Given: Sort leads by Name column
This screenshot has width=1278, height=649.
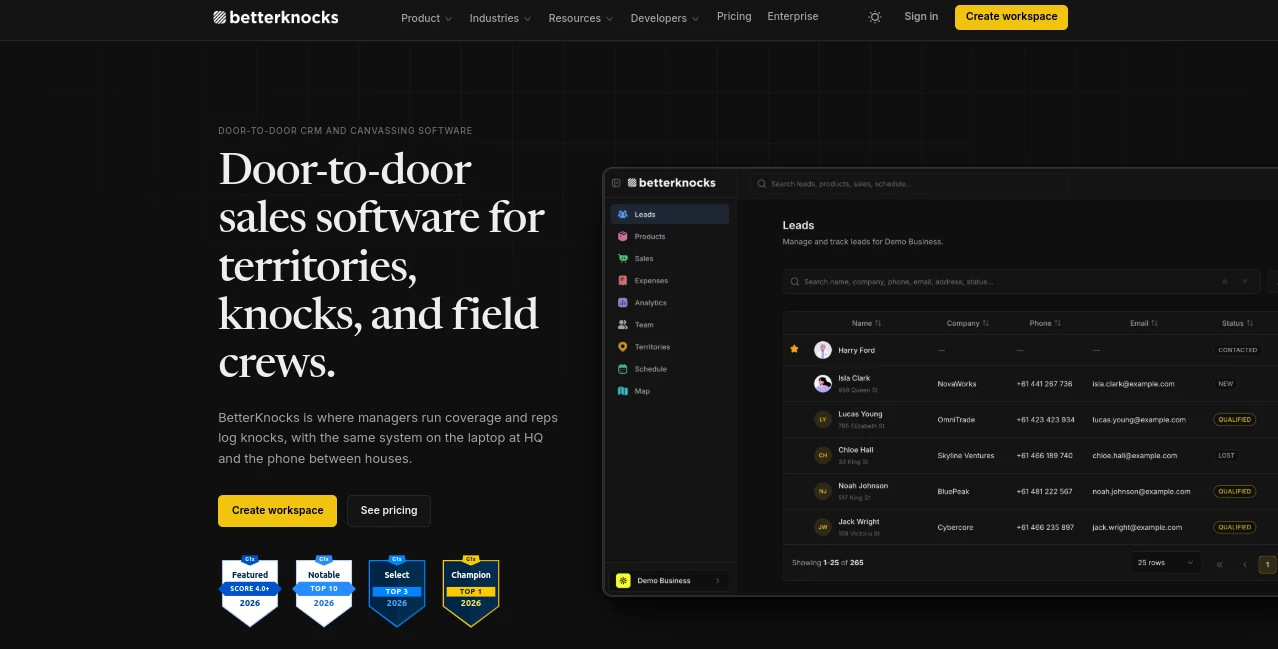Looking at the screenshot, I should [x=867, y=323].
